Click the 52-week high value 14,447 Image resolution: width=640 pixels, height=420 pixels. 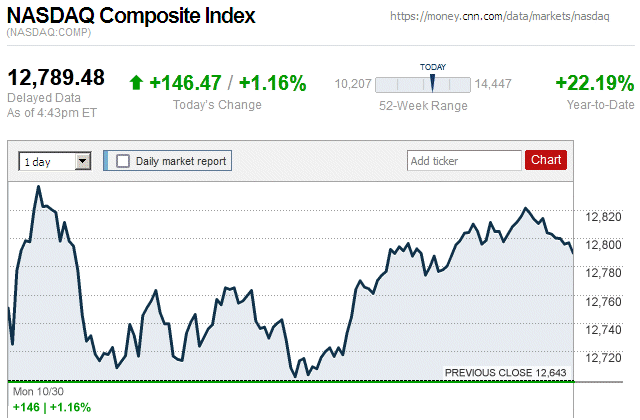click(x=493, y=84)
